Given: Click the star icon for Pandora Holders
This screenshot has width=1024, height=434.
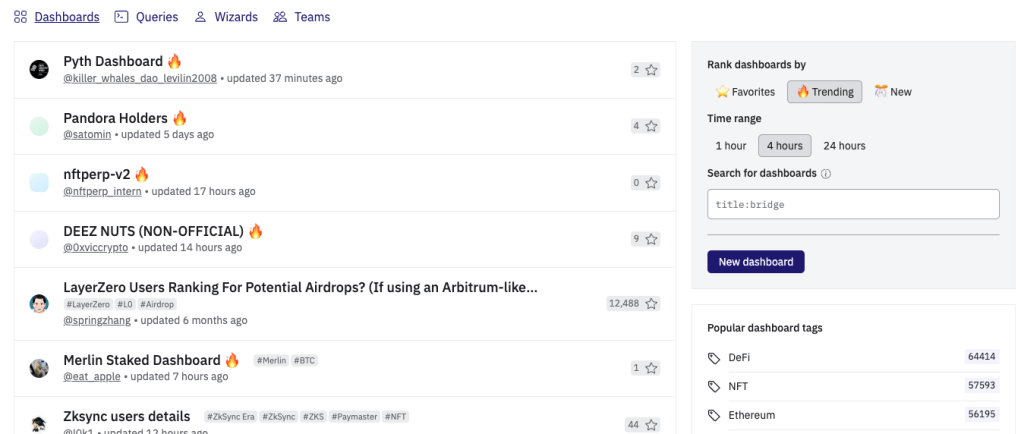Looking at the screenshot, I should pyautogui.click(x=651, y=126).
